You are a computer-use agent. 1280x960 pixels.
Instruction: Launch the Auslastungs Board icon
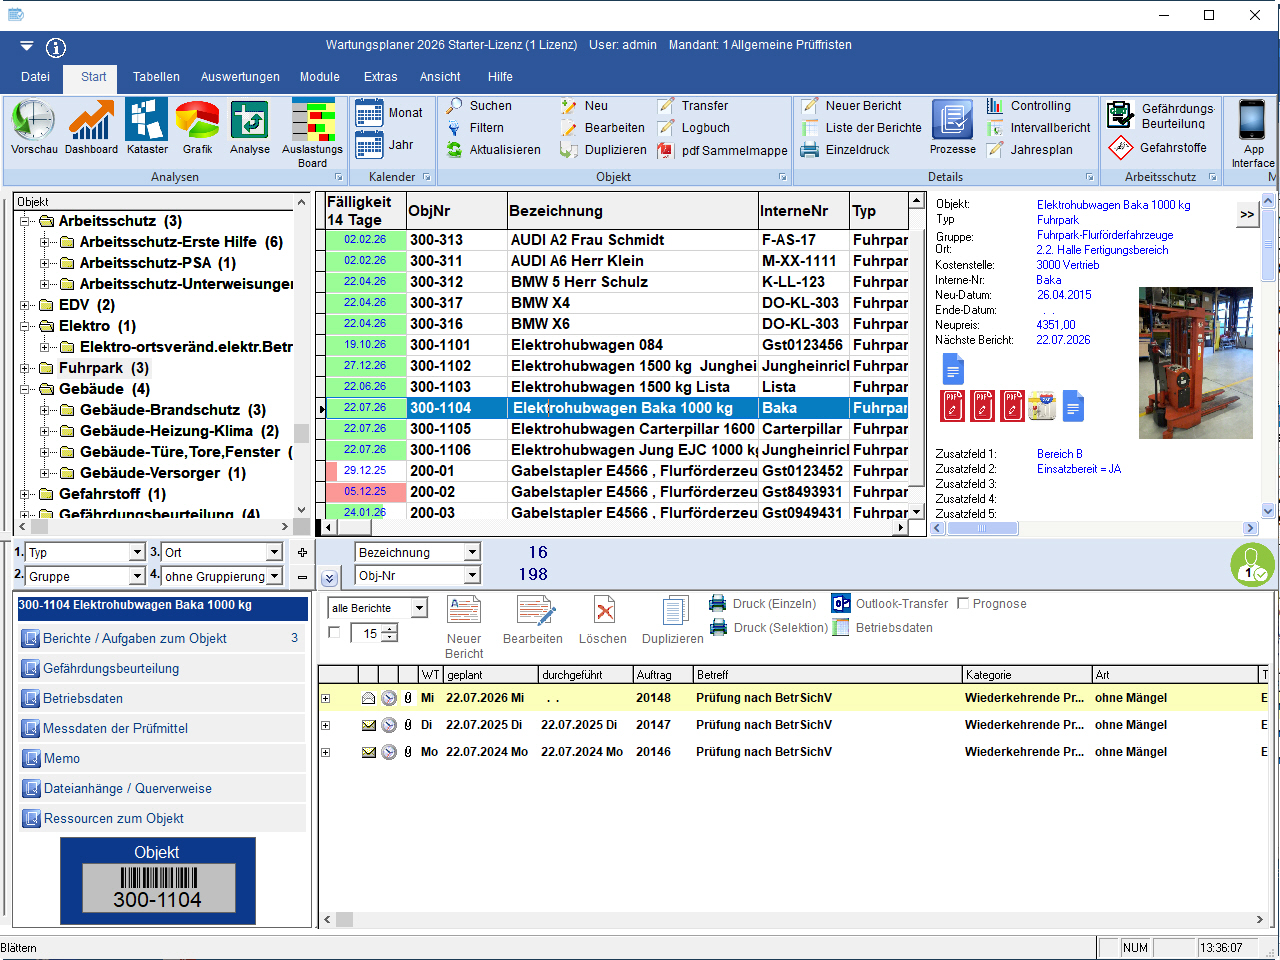pyautogui.click(x=312, y=121)
